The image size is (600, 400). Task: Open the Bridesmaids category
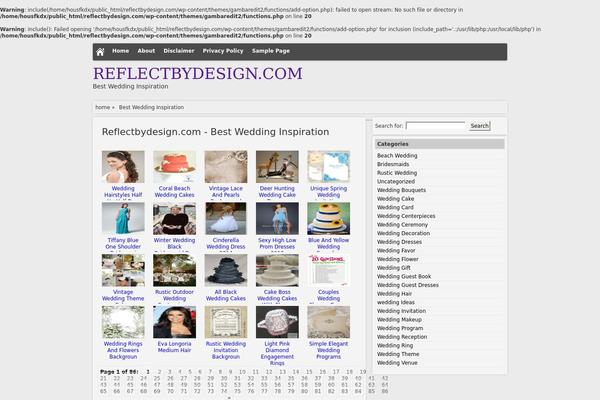[x=393, y=164]
